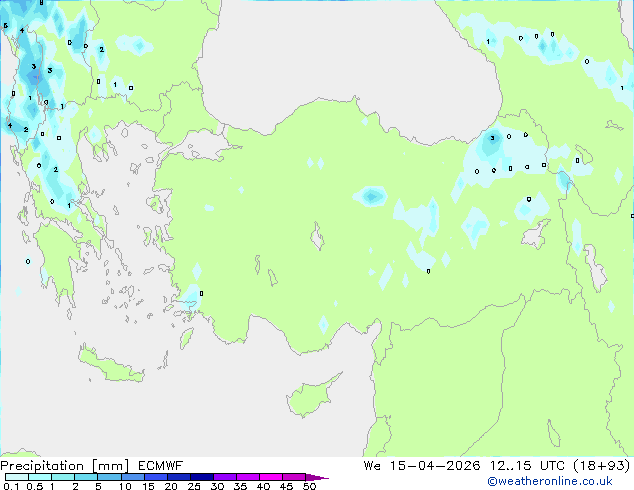
Task: Pick the 40–45 mm magenta legend swatch
Action: (271, 477)
